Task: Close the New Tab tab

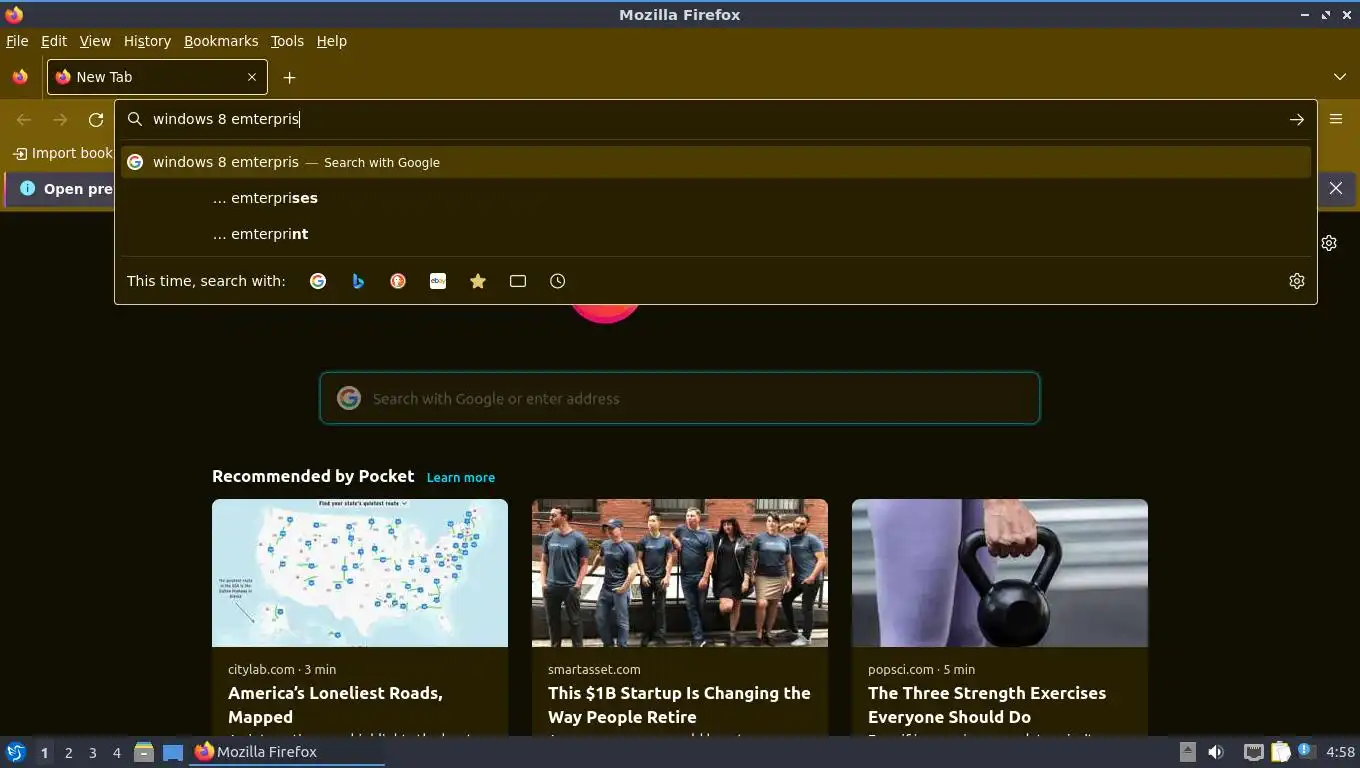Action: [x=252, y=77]
